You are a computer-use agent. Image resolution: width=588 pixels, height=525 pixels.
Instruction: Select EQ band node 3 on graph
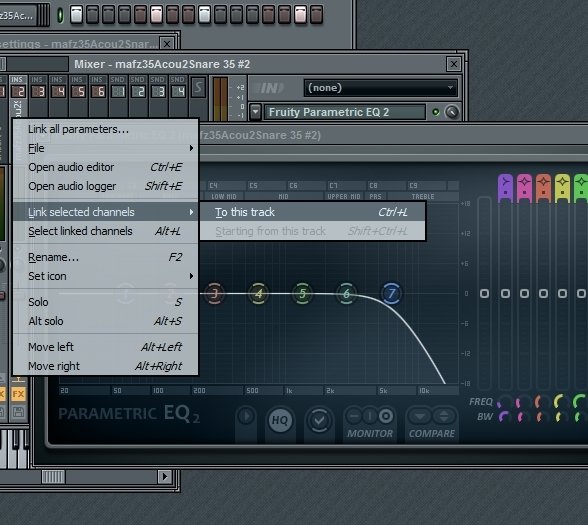pyautogui.click(x=214, y=293)
